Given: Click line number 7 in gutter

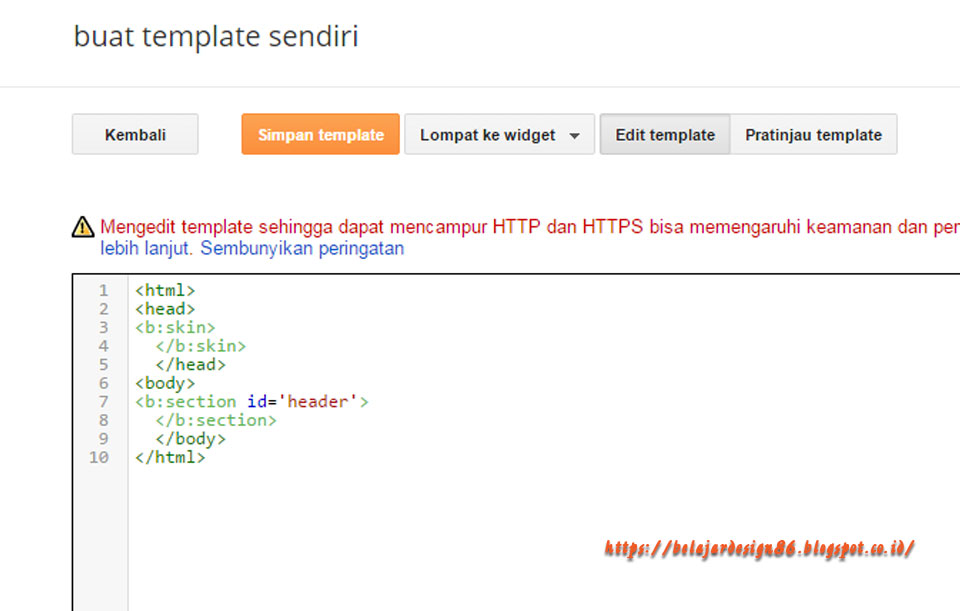Looking at the screenshot, I should 103,402.
